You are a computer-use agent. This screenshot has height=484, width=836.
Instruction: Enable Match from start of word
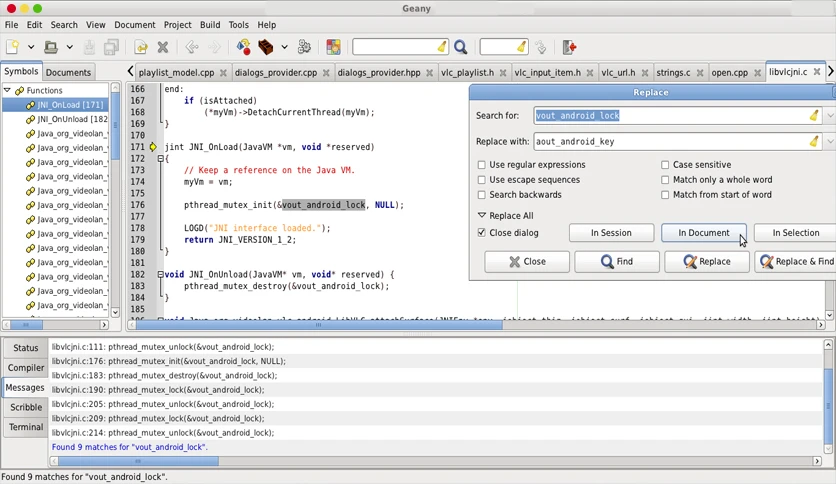pos(665,195)
